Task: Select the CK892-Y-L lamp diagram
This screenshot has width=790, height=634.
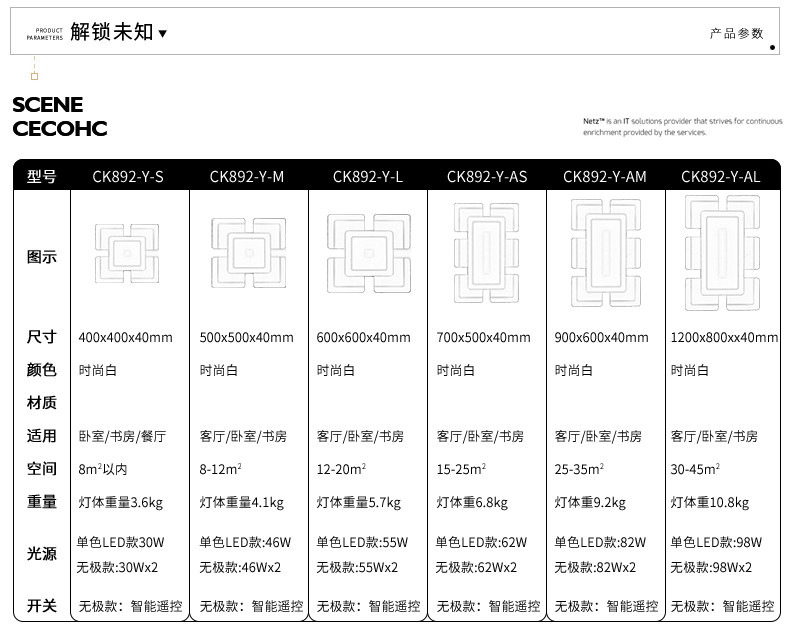Action: [369, 253]
